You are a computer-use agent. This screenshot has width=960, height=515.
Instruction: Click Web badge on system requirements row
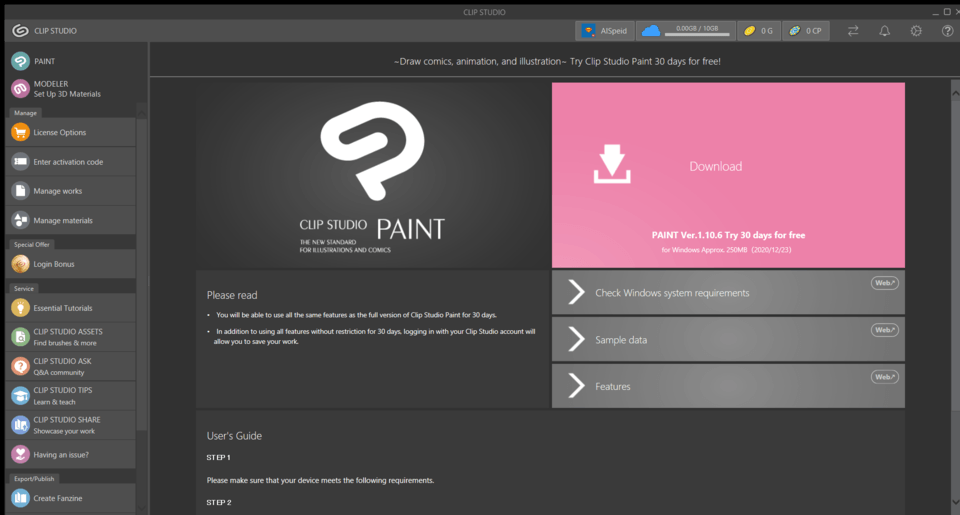885,283
